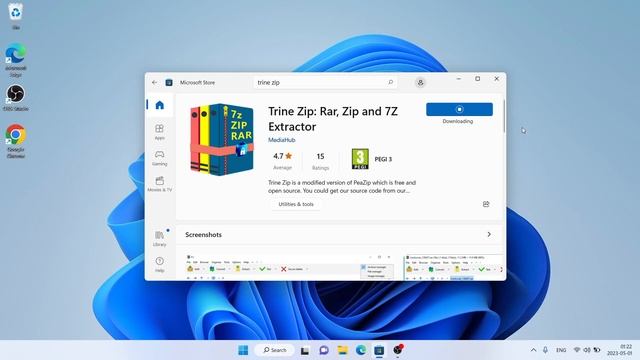The image size is (640, 360).
Task: Minimize the Microsoft Store window
Action: 459,79
